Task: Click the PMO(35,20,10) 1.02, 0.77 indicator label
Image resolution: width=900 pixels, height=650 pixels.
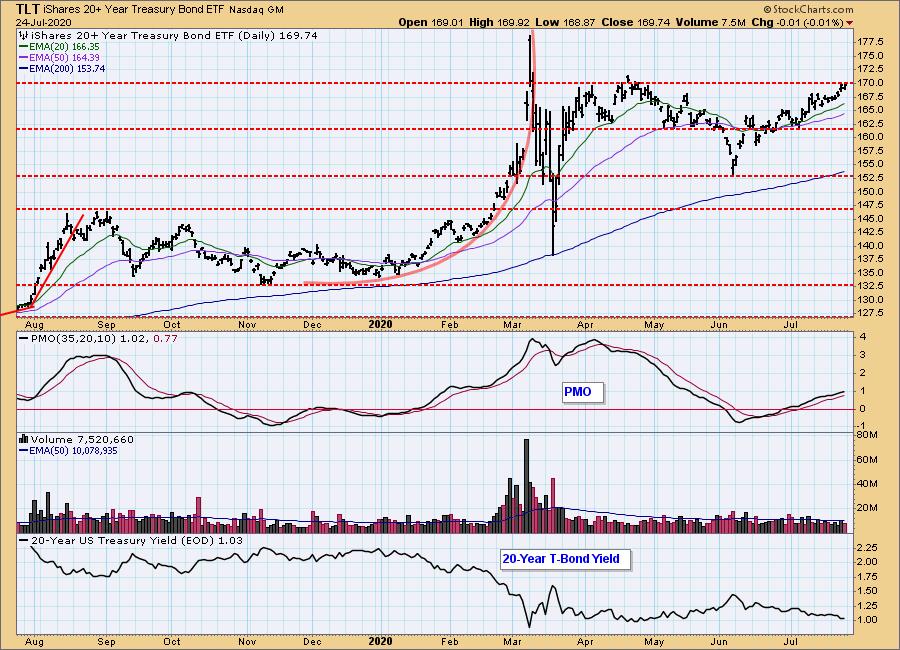Action: (104, 339)
